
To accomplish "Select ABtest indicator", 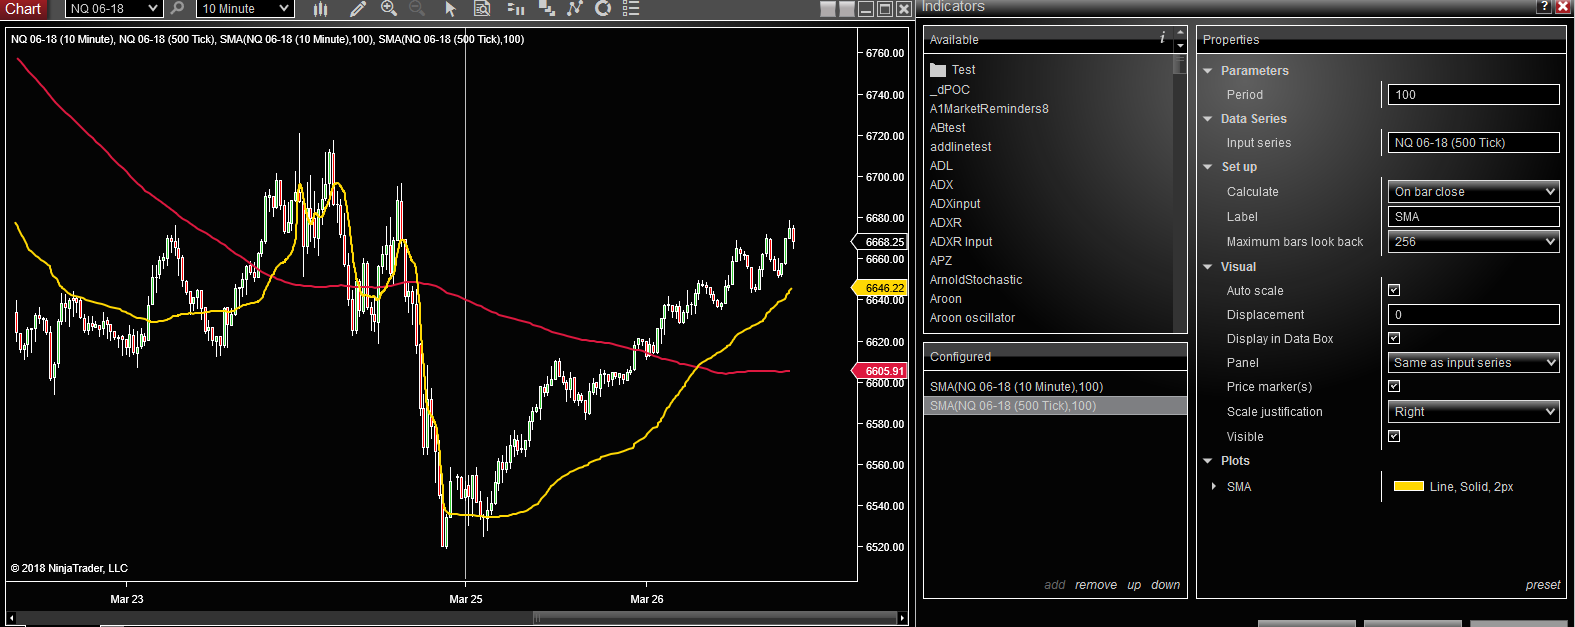I will pyautogui.click(x=948, y=127).
